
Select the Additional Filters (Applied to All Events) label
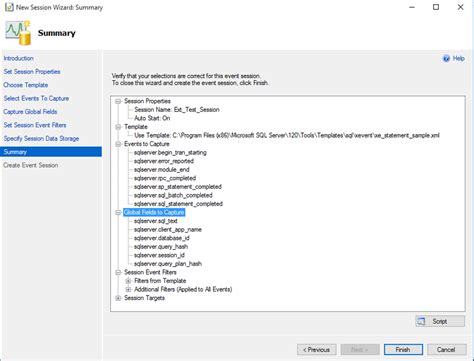pyautogui.click(x=183, y=289)
